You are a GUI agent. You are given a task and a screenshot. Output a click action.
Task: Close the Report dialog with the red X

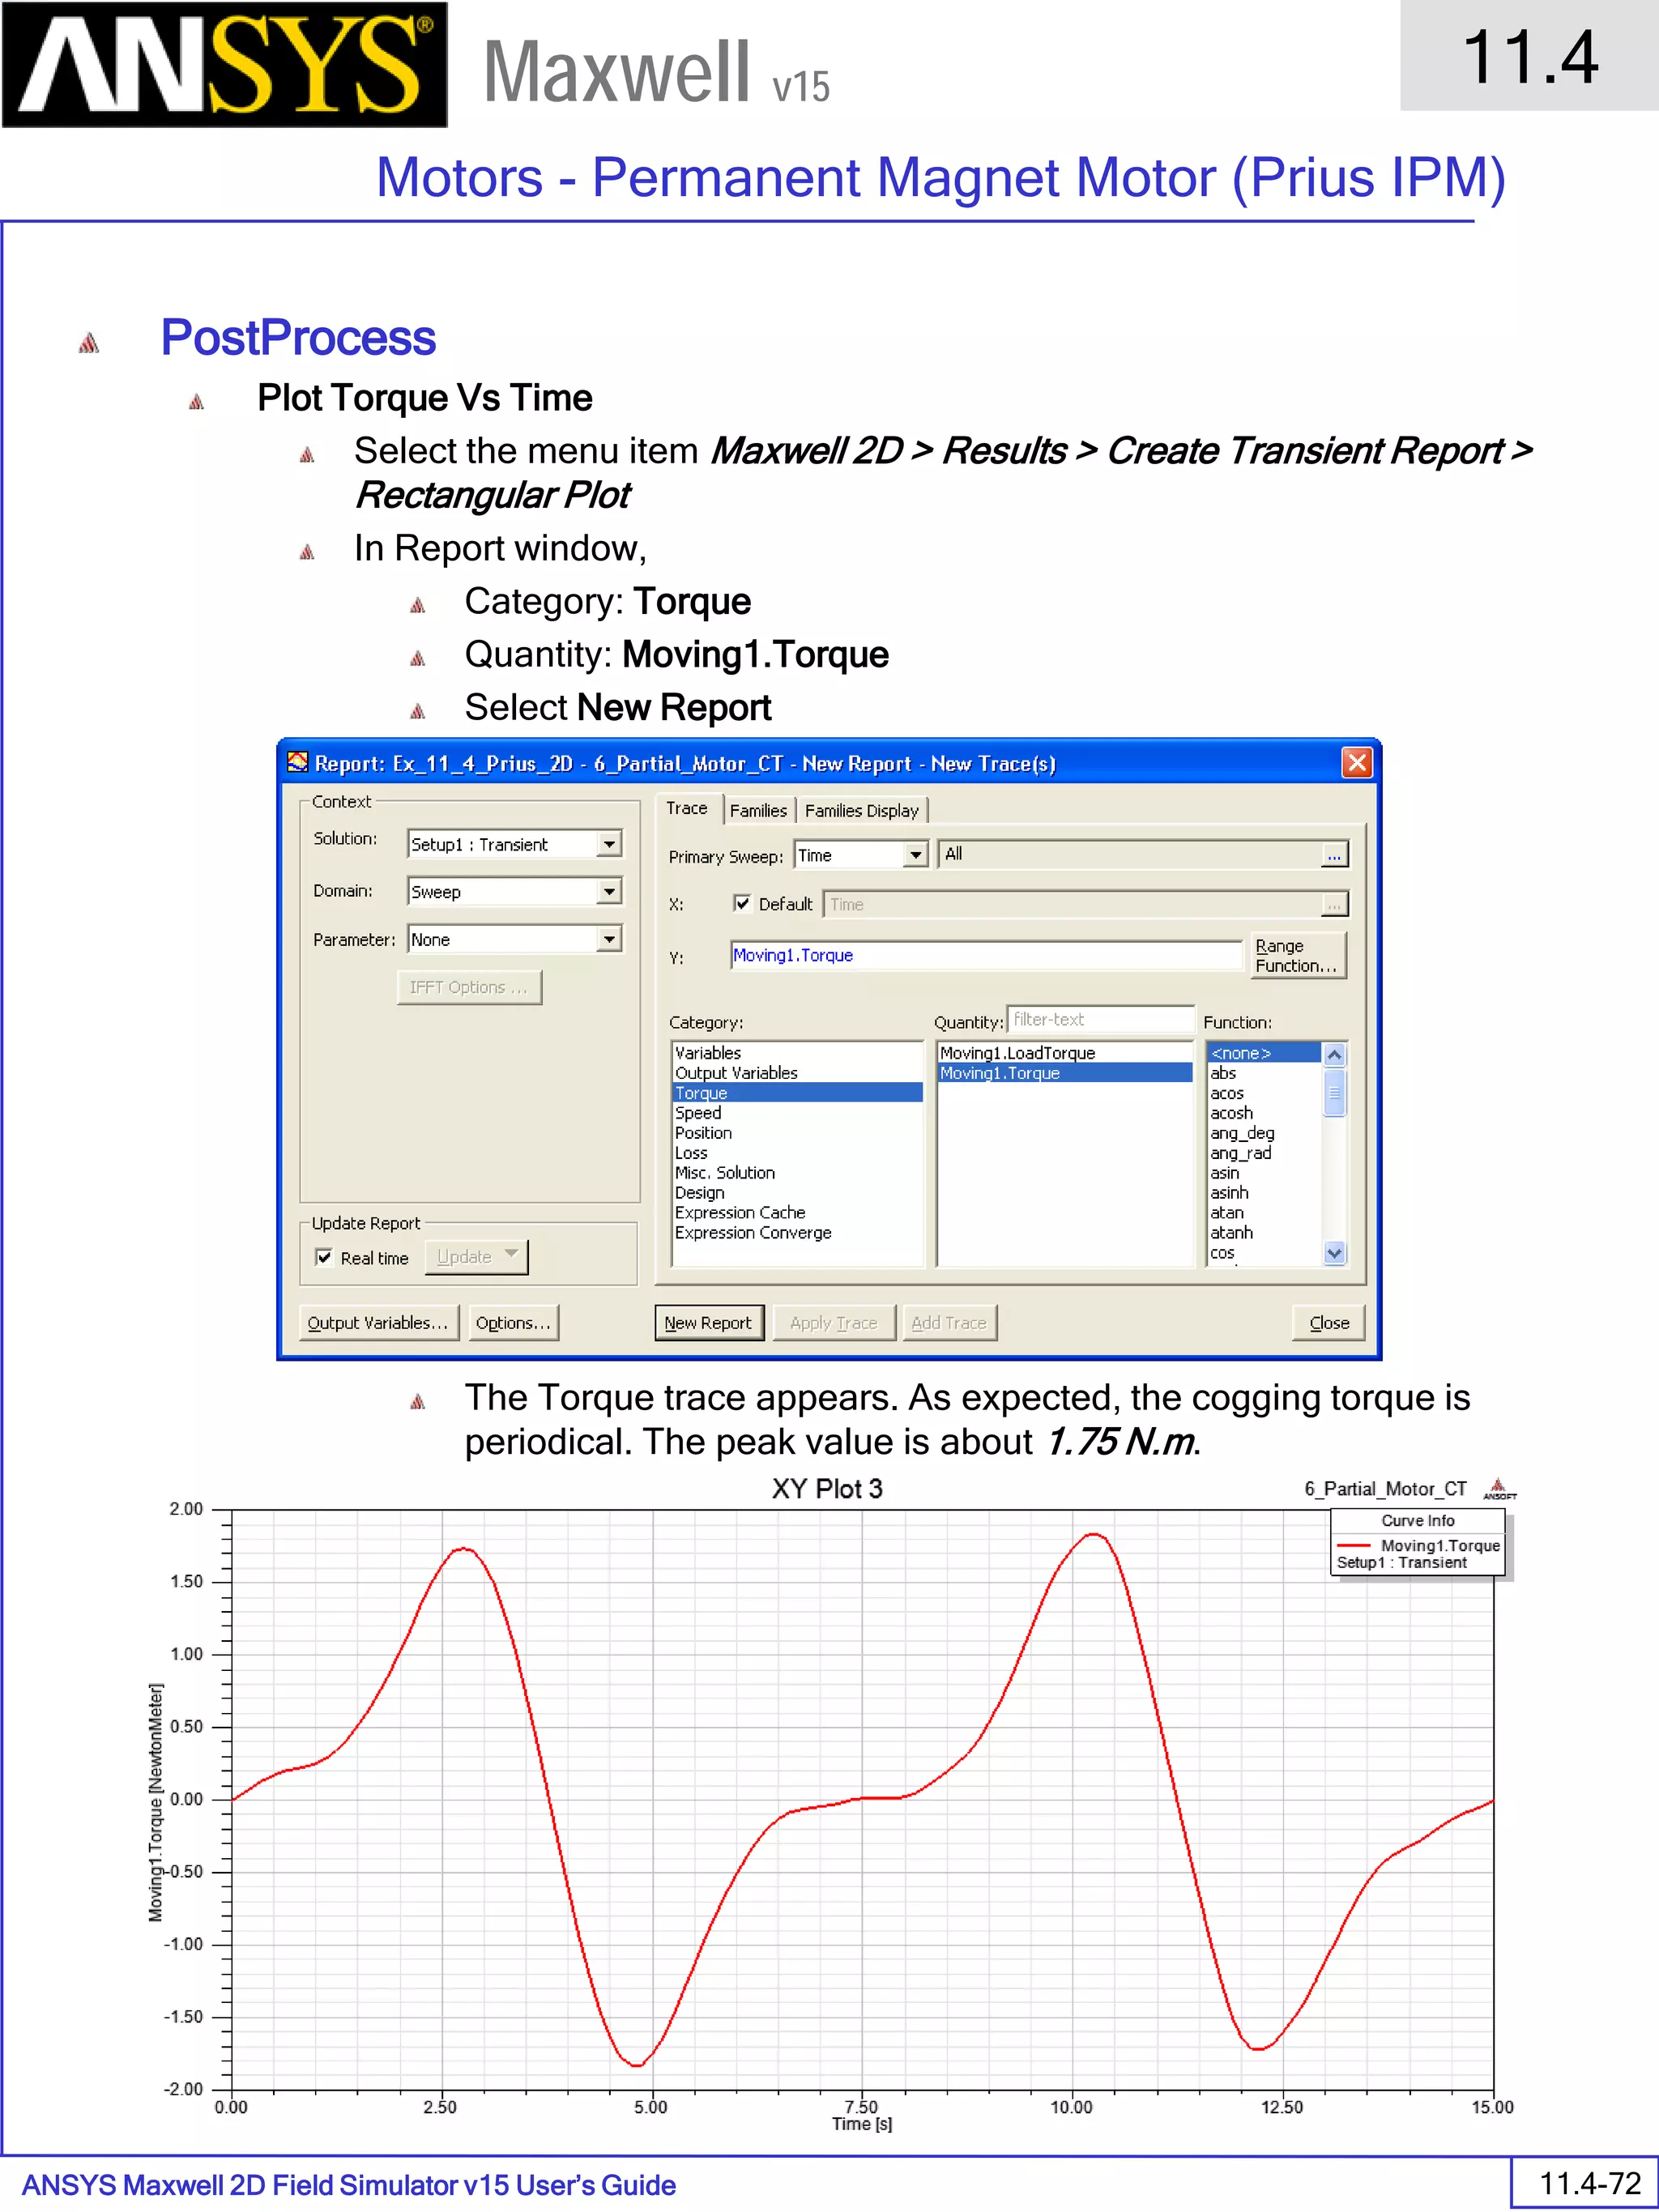click(x=1356, y=763)
